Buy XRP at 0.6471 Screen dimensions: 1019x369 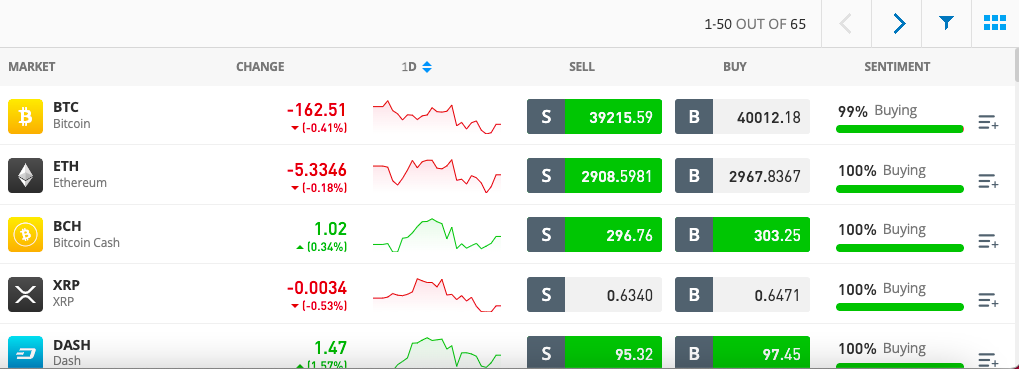pos(742,294)
